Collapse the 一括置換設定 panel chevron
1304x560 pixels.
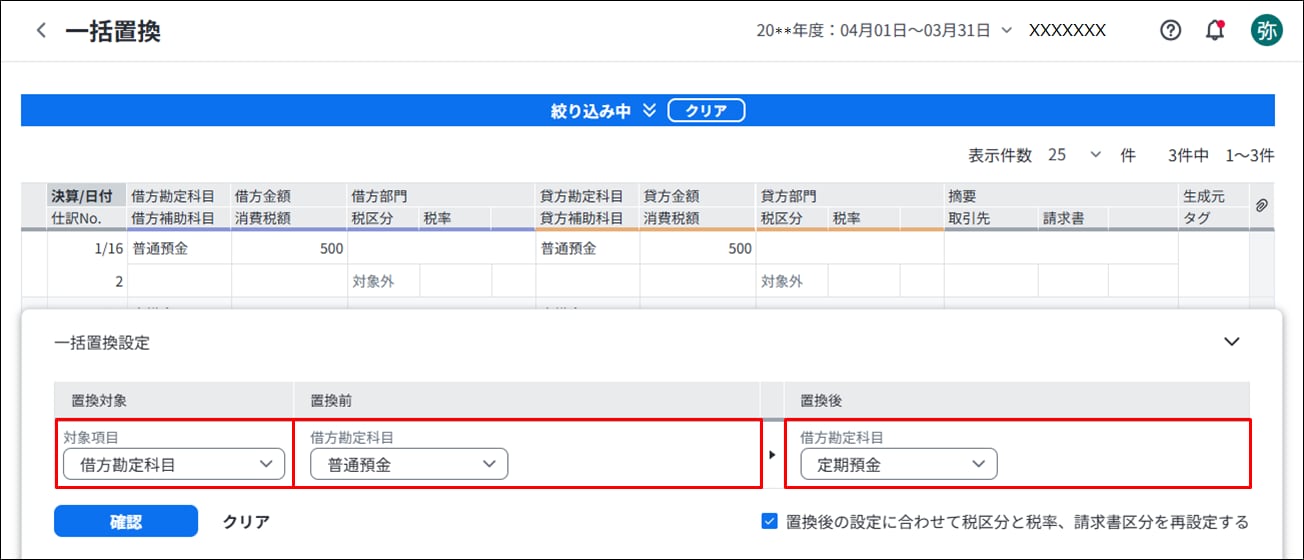pyautogui.click(x=1232, y=342)
